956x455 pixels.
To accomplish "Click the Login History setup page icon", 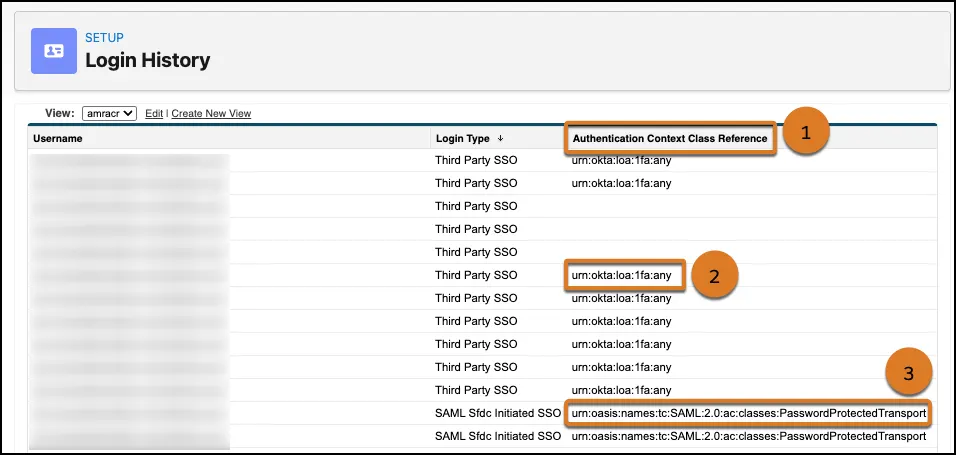I will click(54, 51).
